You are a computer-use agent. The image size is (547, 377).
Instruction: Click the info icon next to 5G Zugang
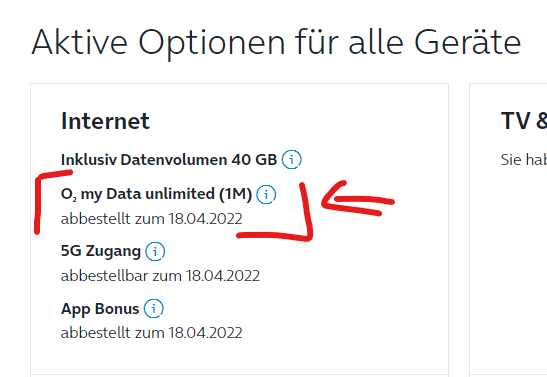click(x=155, y=251)
